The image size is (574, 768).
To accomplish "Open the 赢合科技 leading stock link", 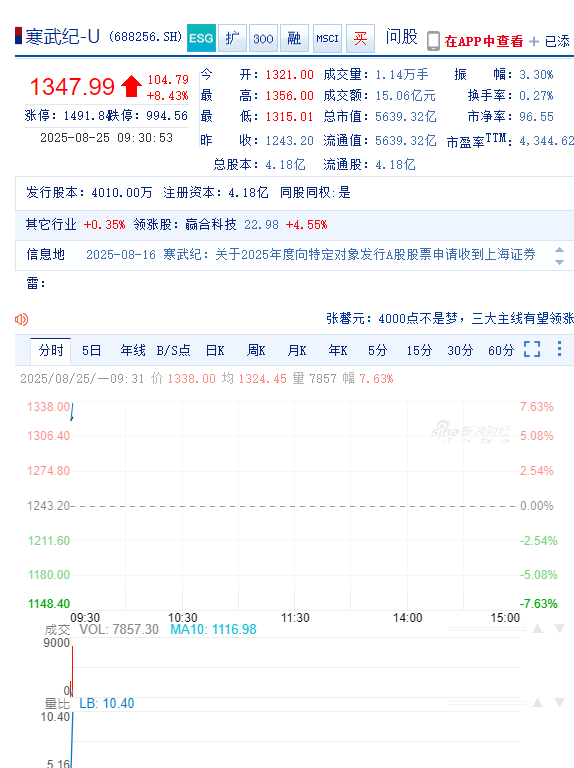I will click(x=211, y=225).
